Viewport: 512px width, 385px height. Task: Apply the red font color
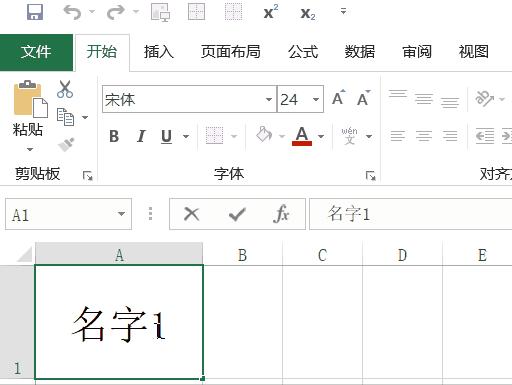click(302, 136)
